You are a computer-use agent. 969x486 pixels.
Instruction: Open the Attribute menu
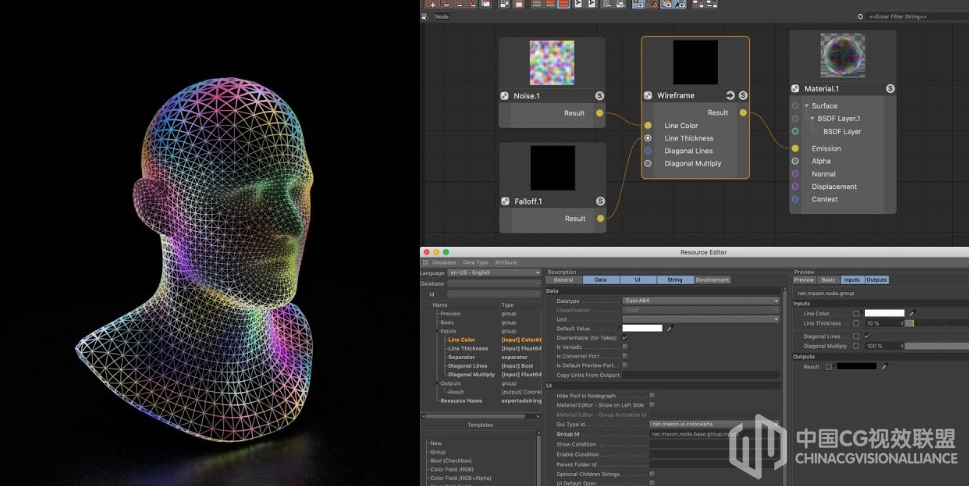click(x=506, y=263)
